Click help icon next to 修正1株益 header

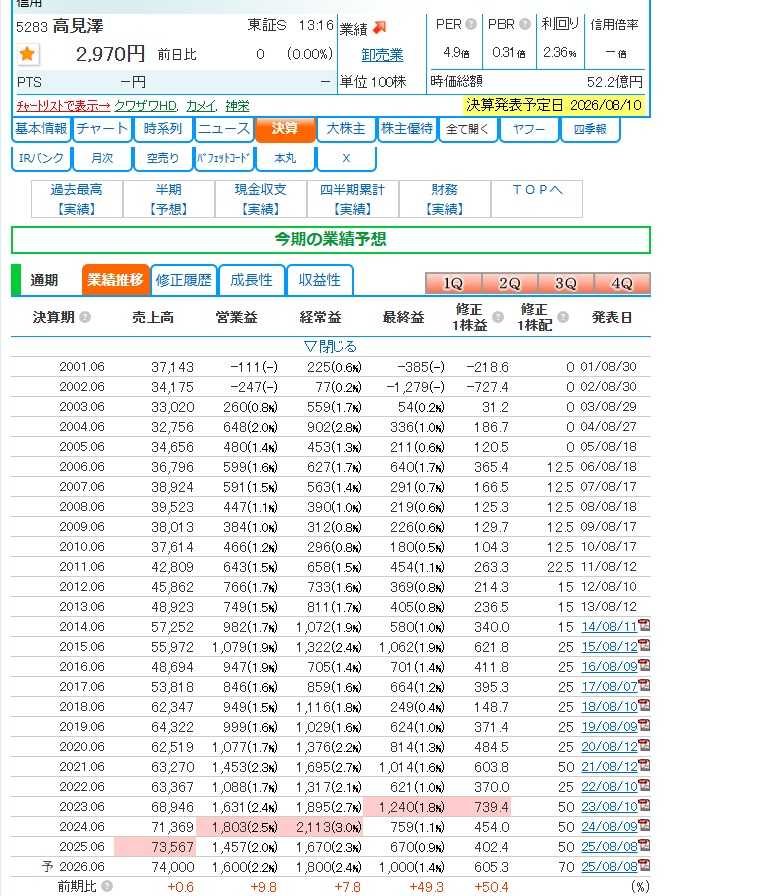pyautogui.click(x=498, y=317)
